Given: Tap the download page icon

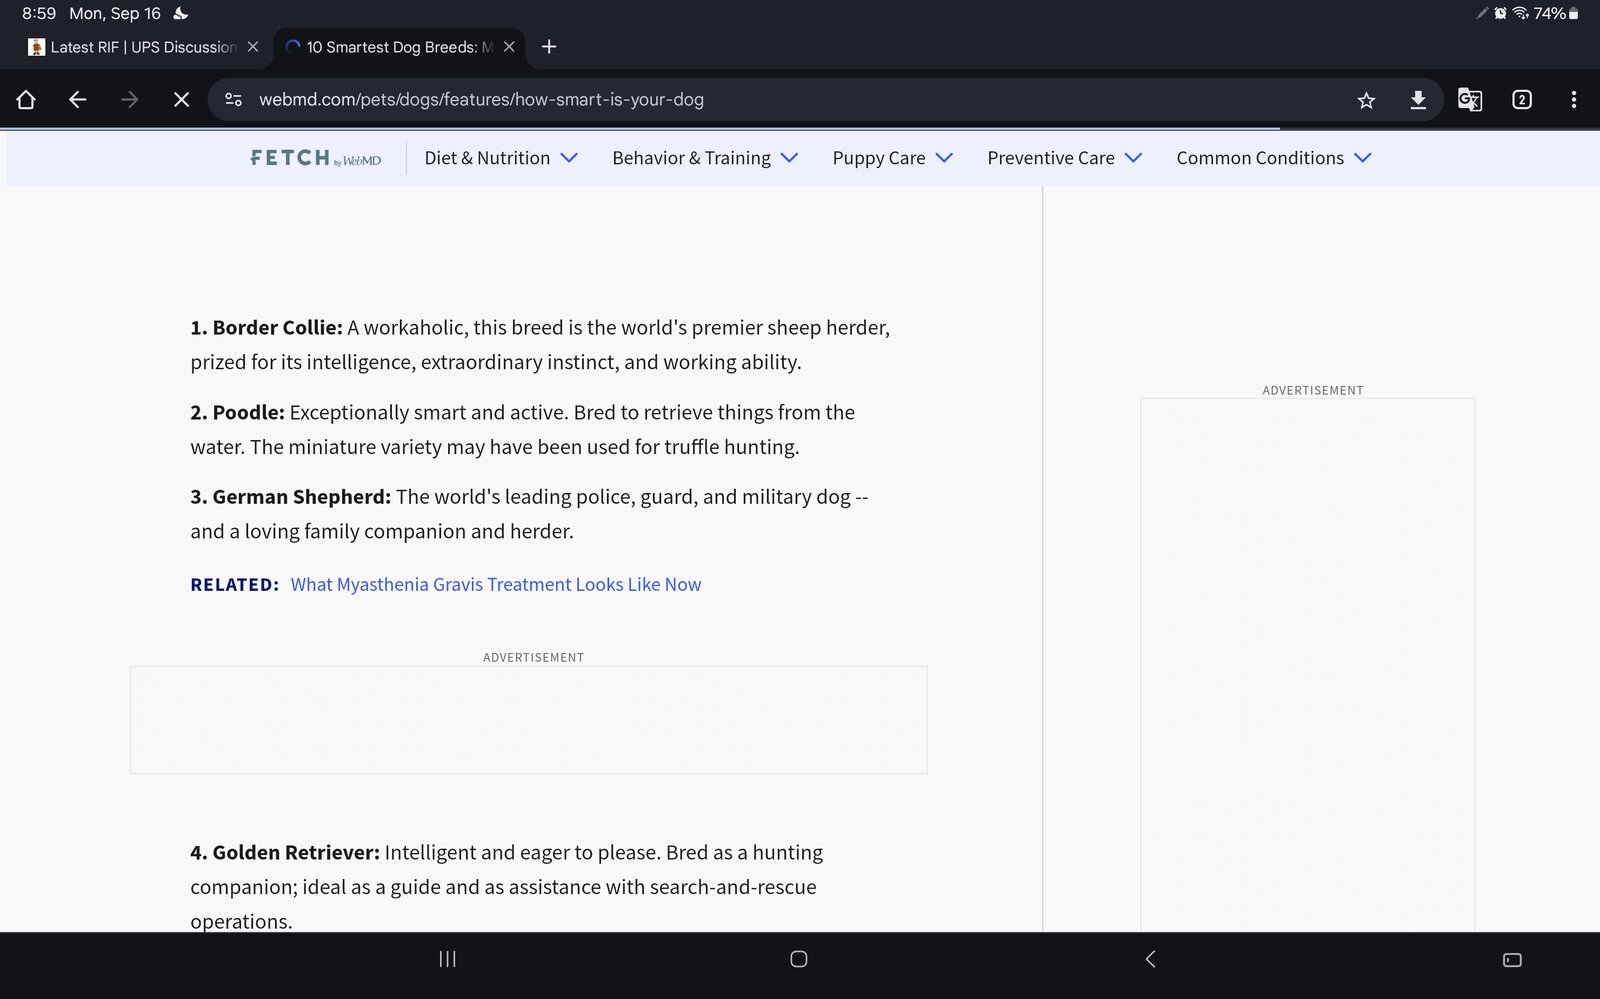Looking at the screenshot, I should point(1418,99).
